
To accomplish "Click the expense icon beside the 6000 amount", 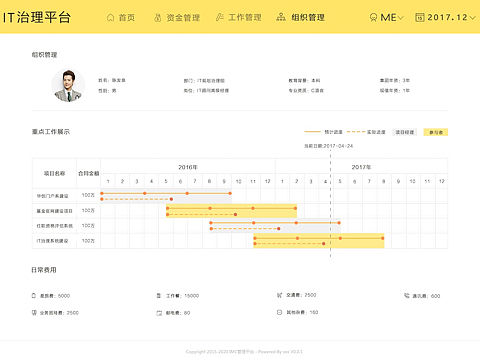I will click(x=34, y=295).
